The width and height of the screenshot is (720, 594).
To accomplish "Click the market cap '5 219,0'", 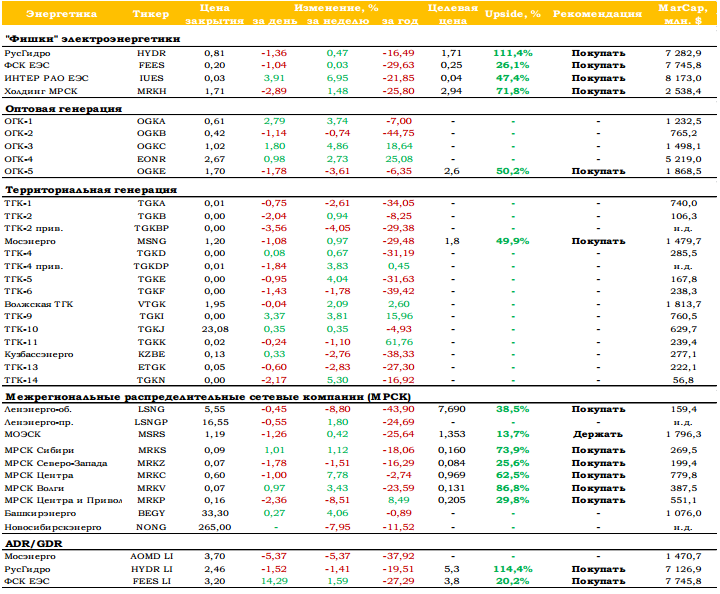I will pyautogui.click(x=684, y=159).
